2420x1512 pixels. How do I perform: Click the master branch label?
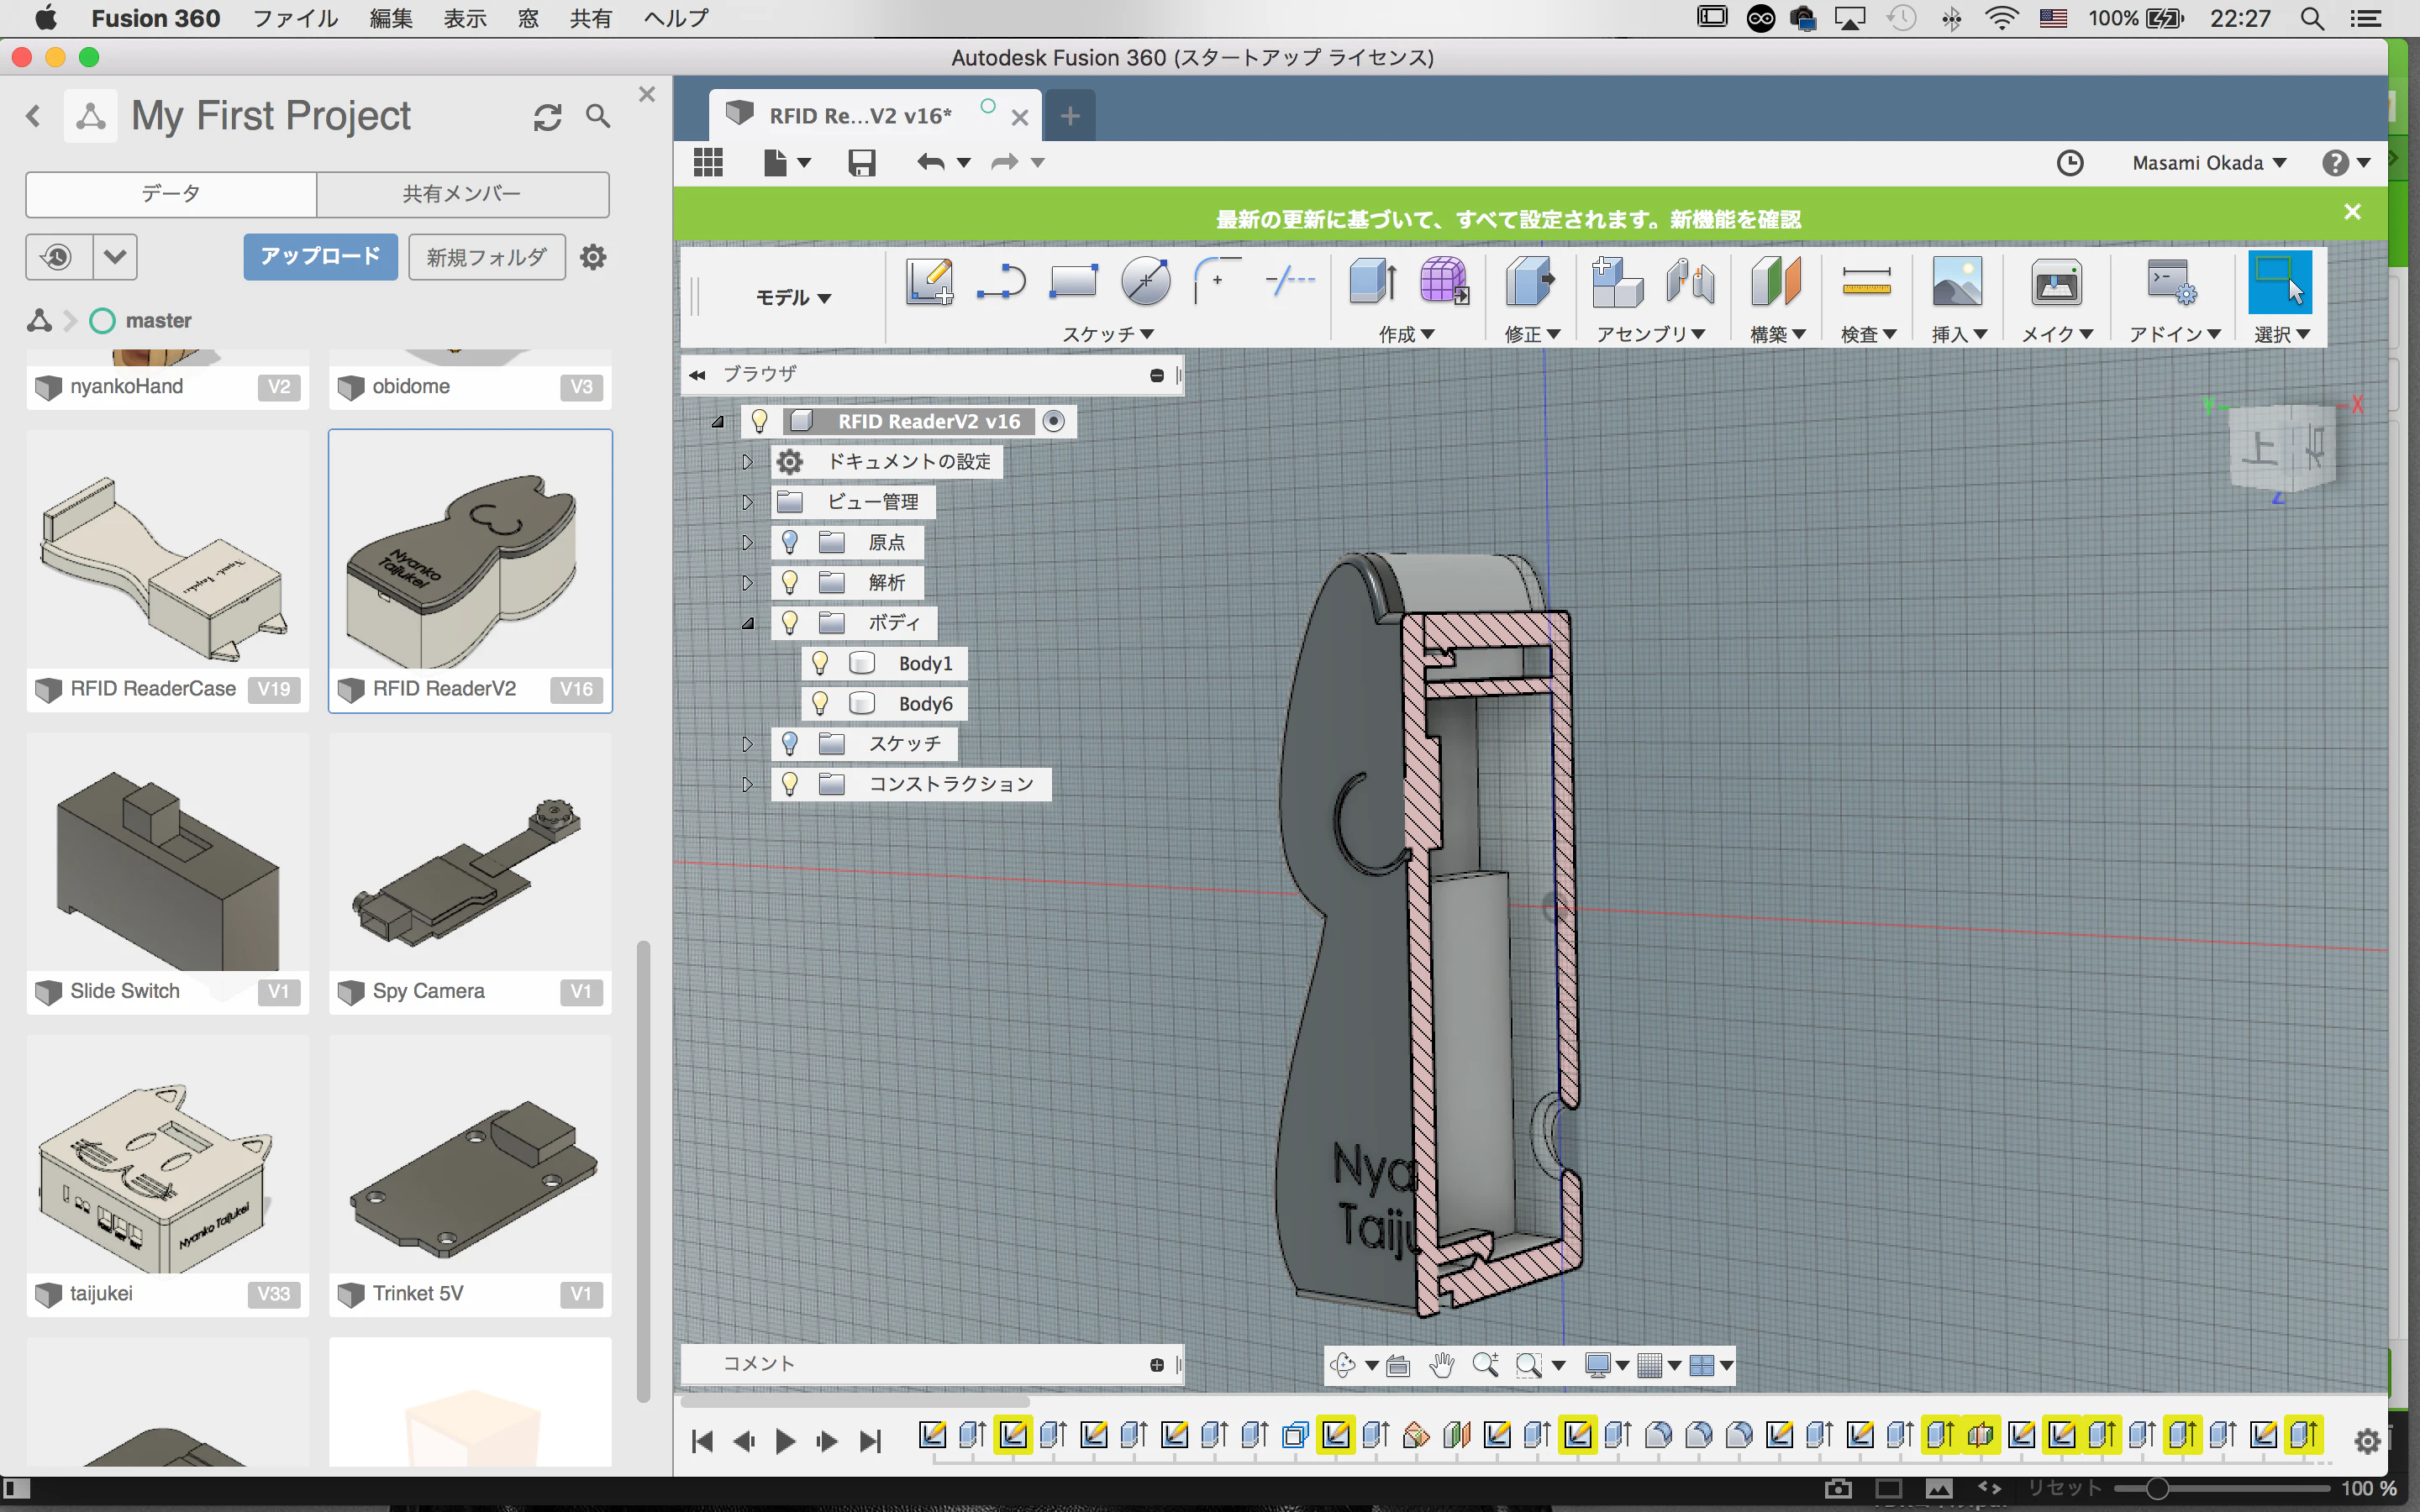(x=158, y=321)
